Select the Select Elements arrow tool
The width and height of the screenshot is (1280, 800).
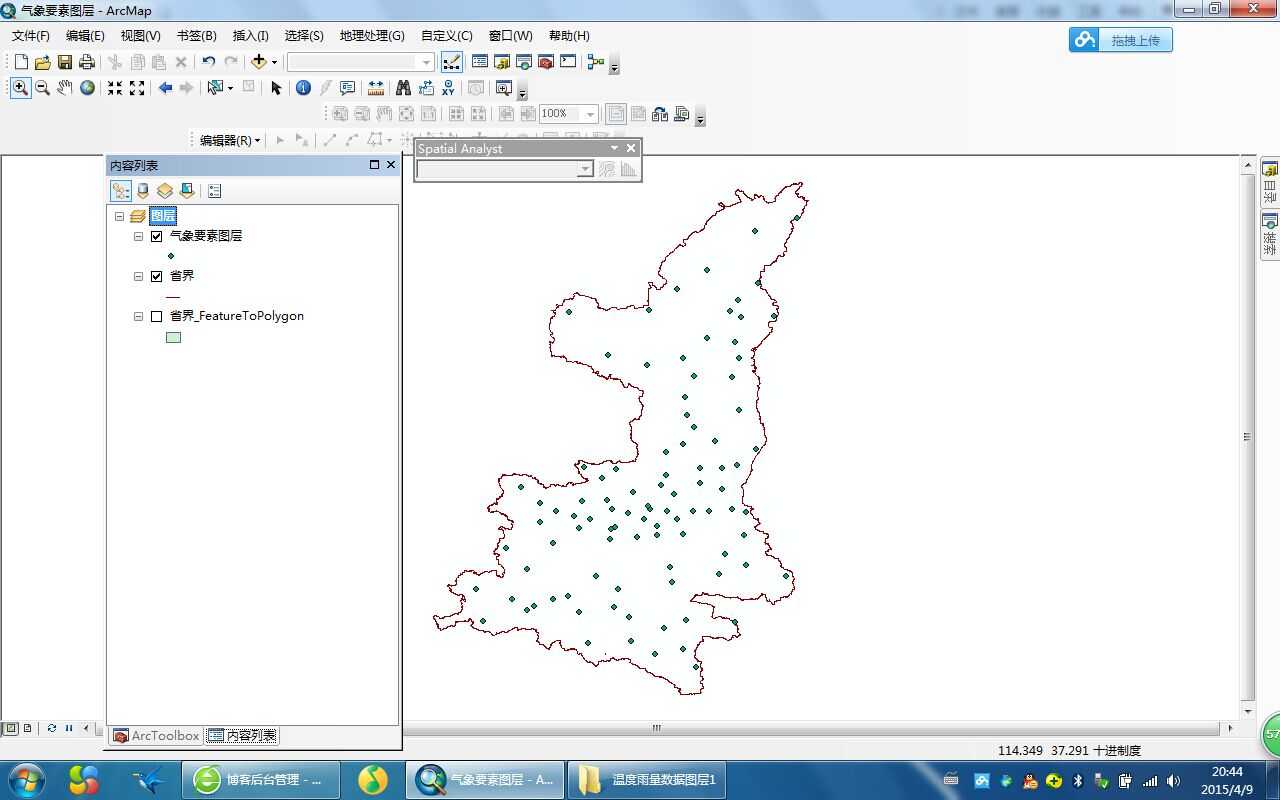277,88
